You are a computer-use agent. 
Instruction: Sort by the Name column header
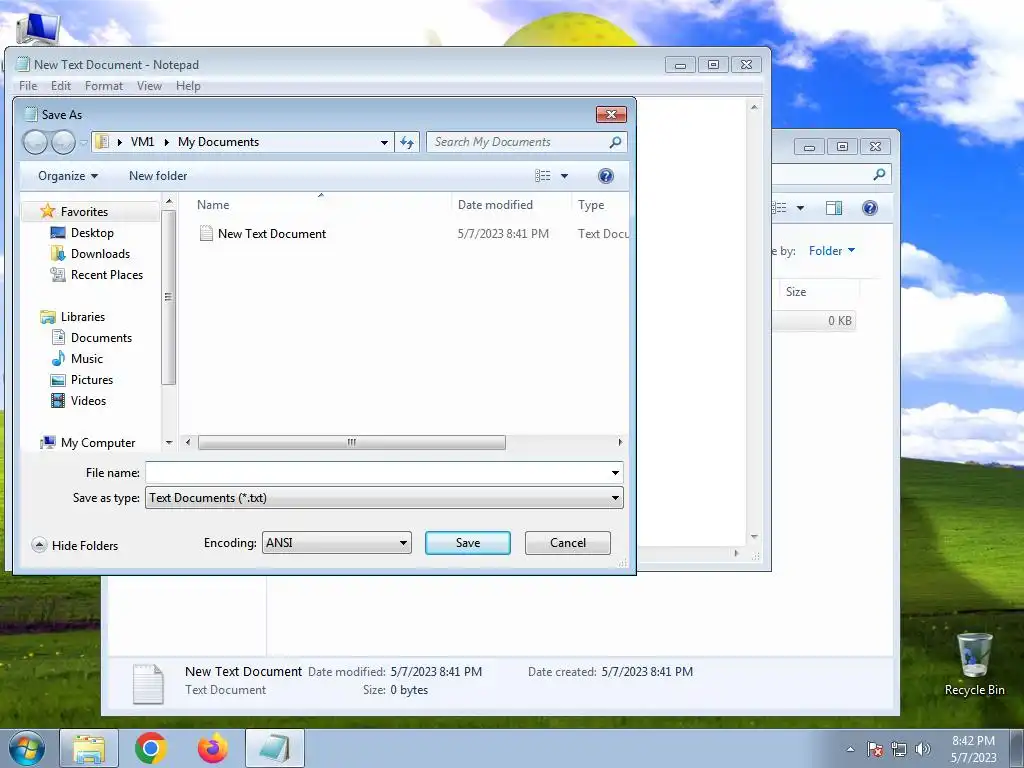[x=213, y=204]
